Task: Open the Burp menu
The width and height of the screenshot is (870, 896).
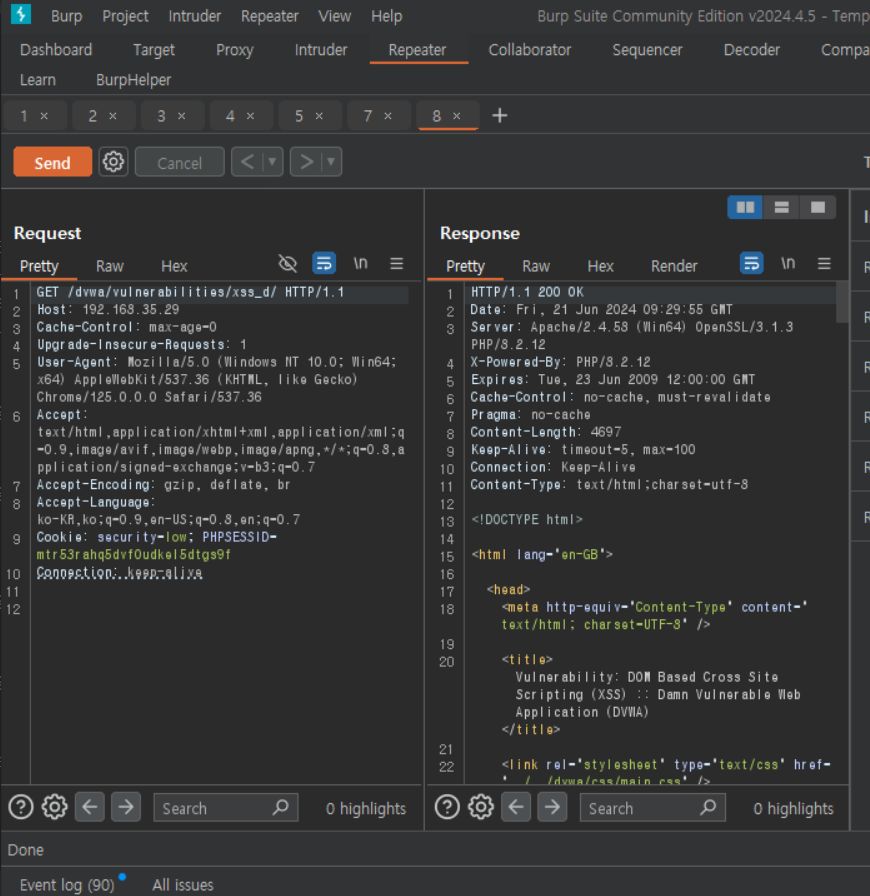Action: (66, 16)
